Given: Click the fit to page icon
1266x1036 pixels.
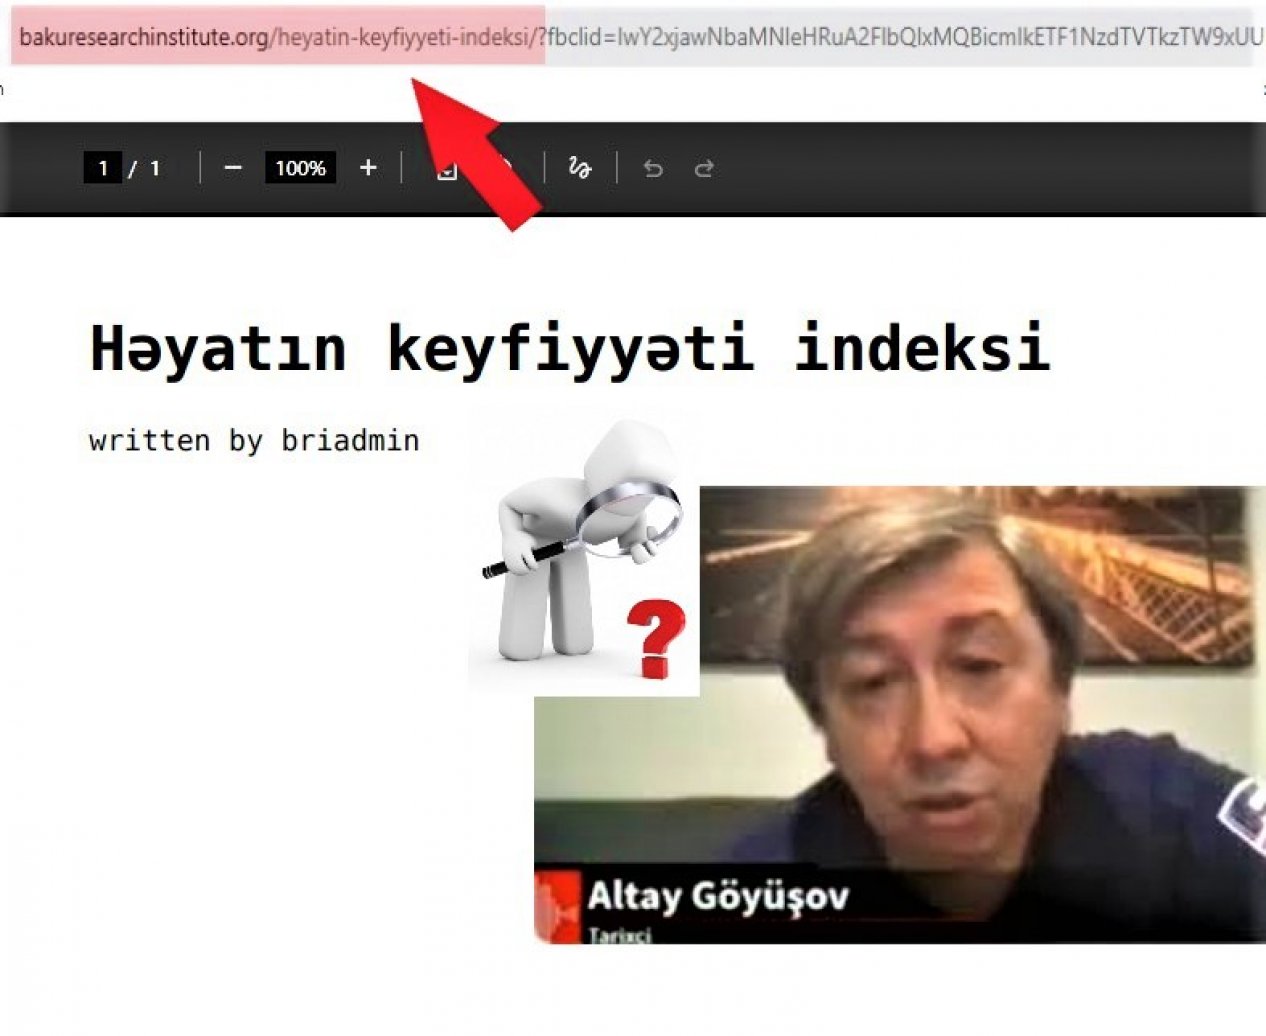Looking at the screenshot, I should (446, 171).
